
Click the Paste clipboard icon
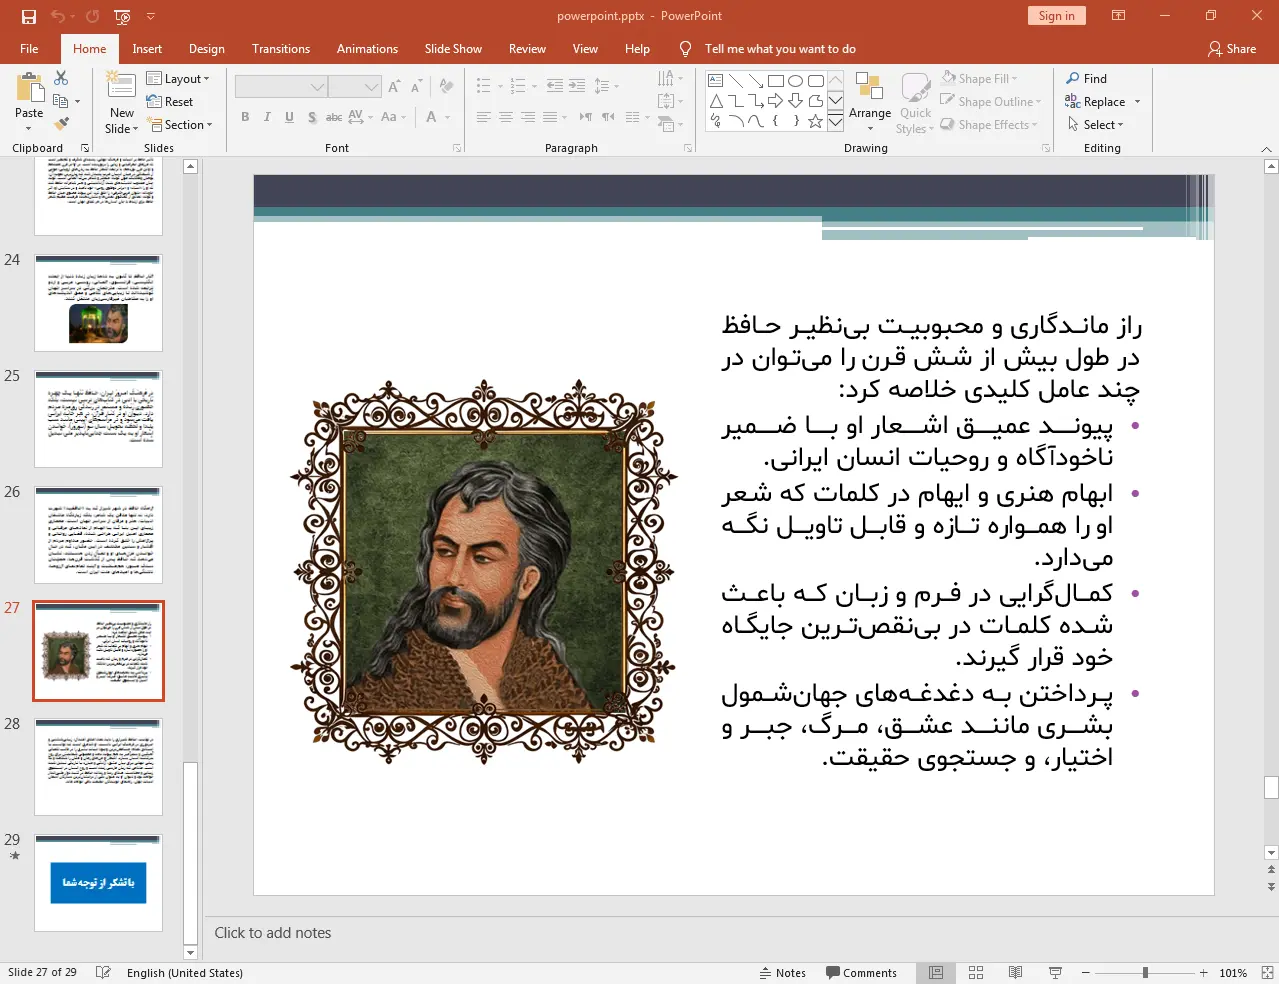point(29,89)
